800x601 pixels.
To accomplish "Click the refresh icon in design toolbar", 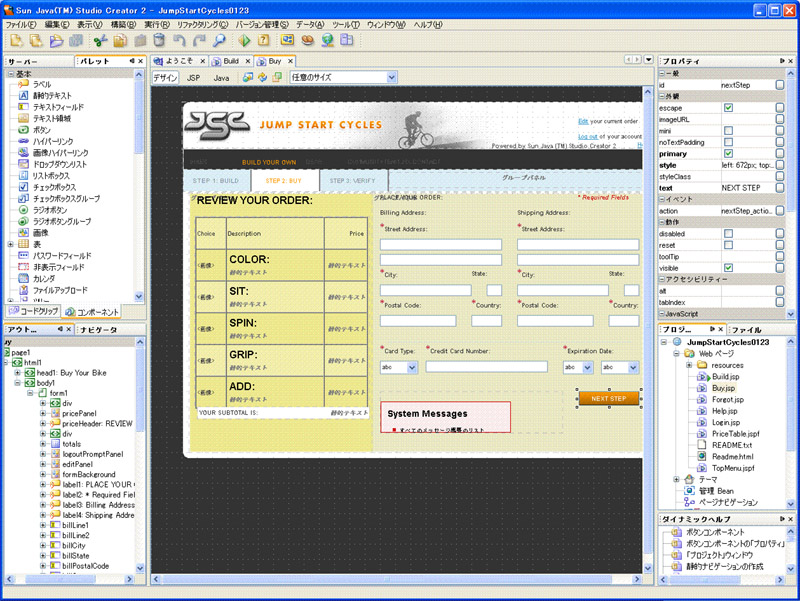I will [262, 77].
